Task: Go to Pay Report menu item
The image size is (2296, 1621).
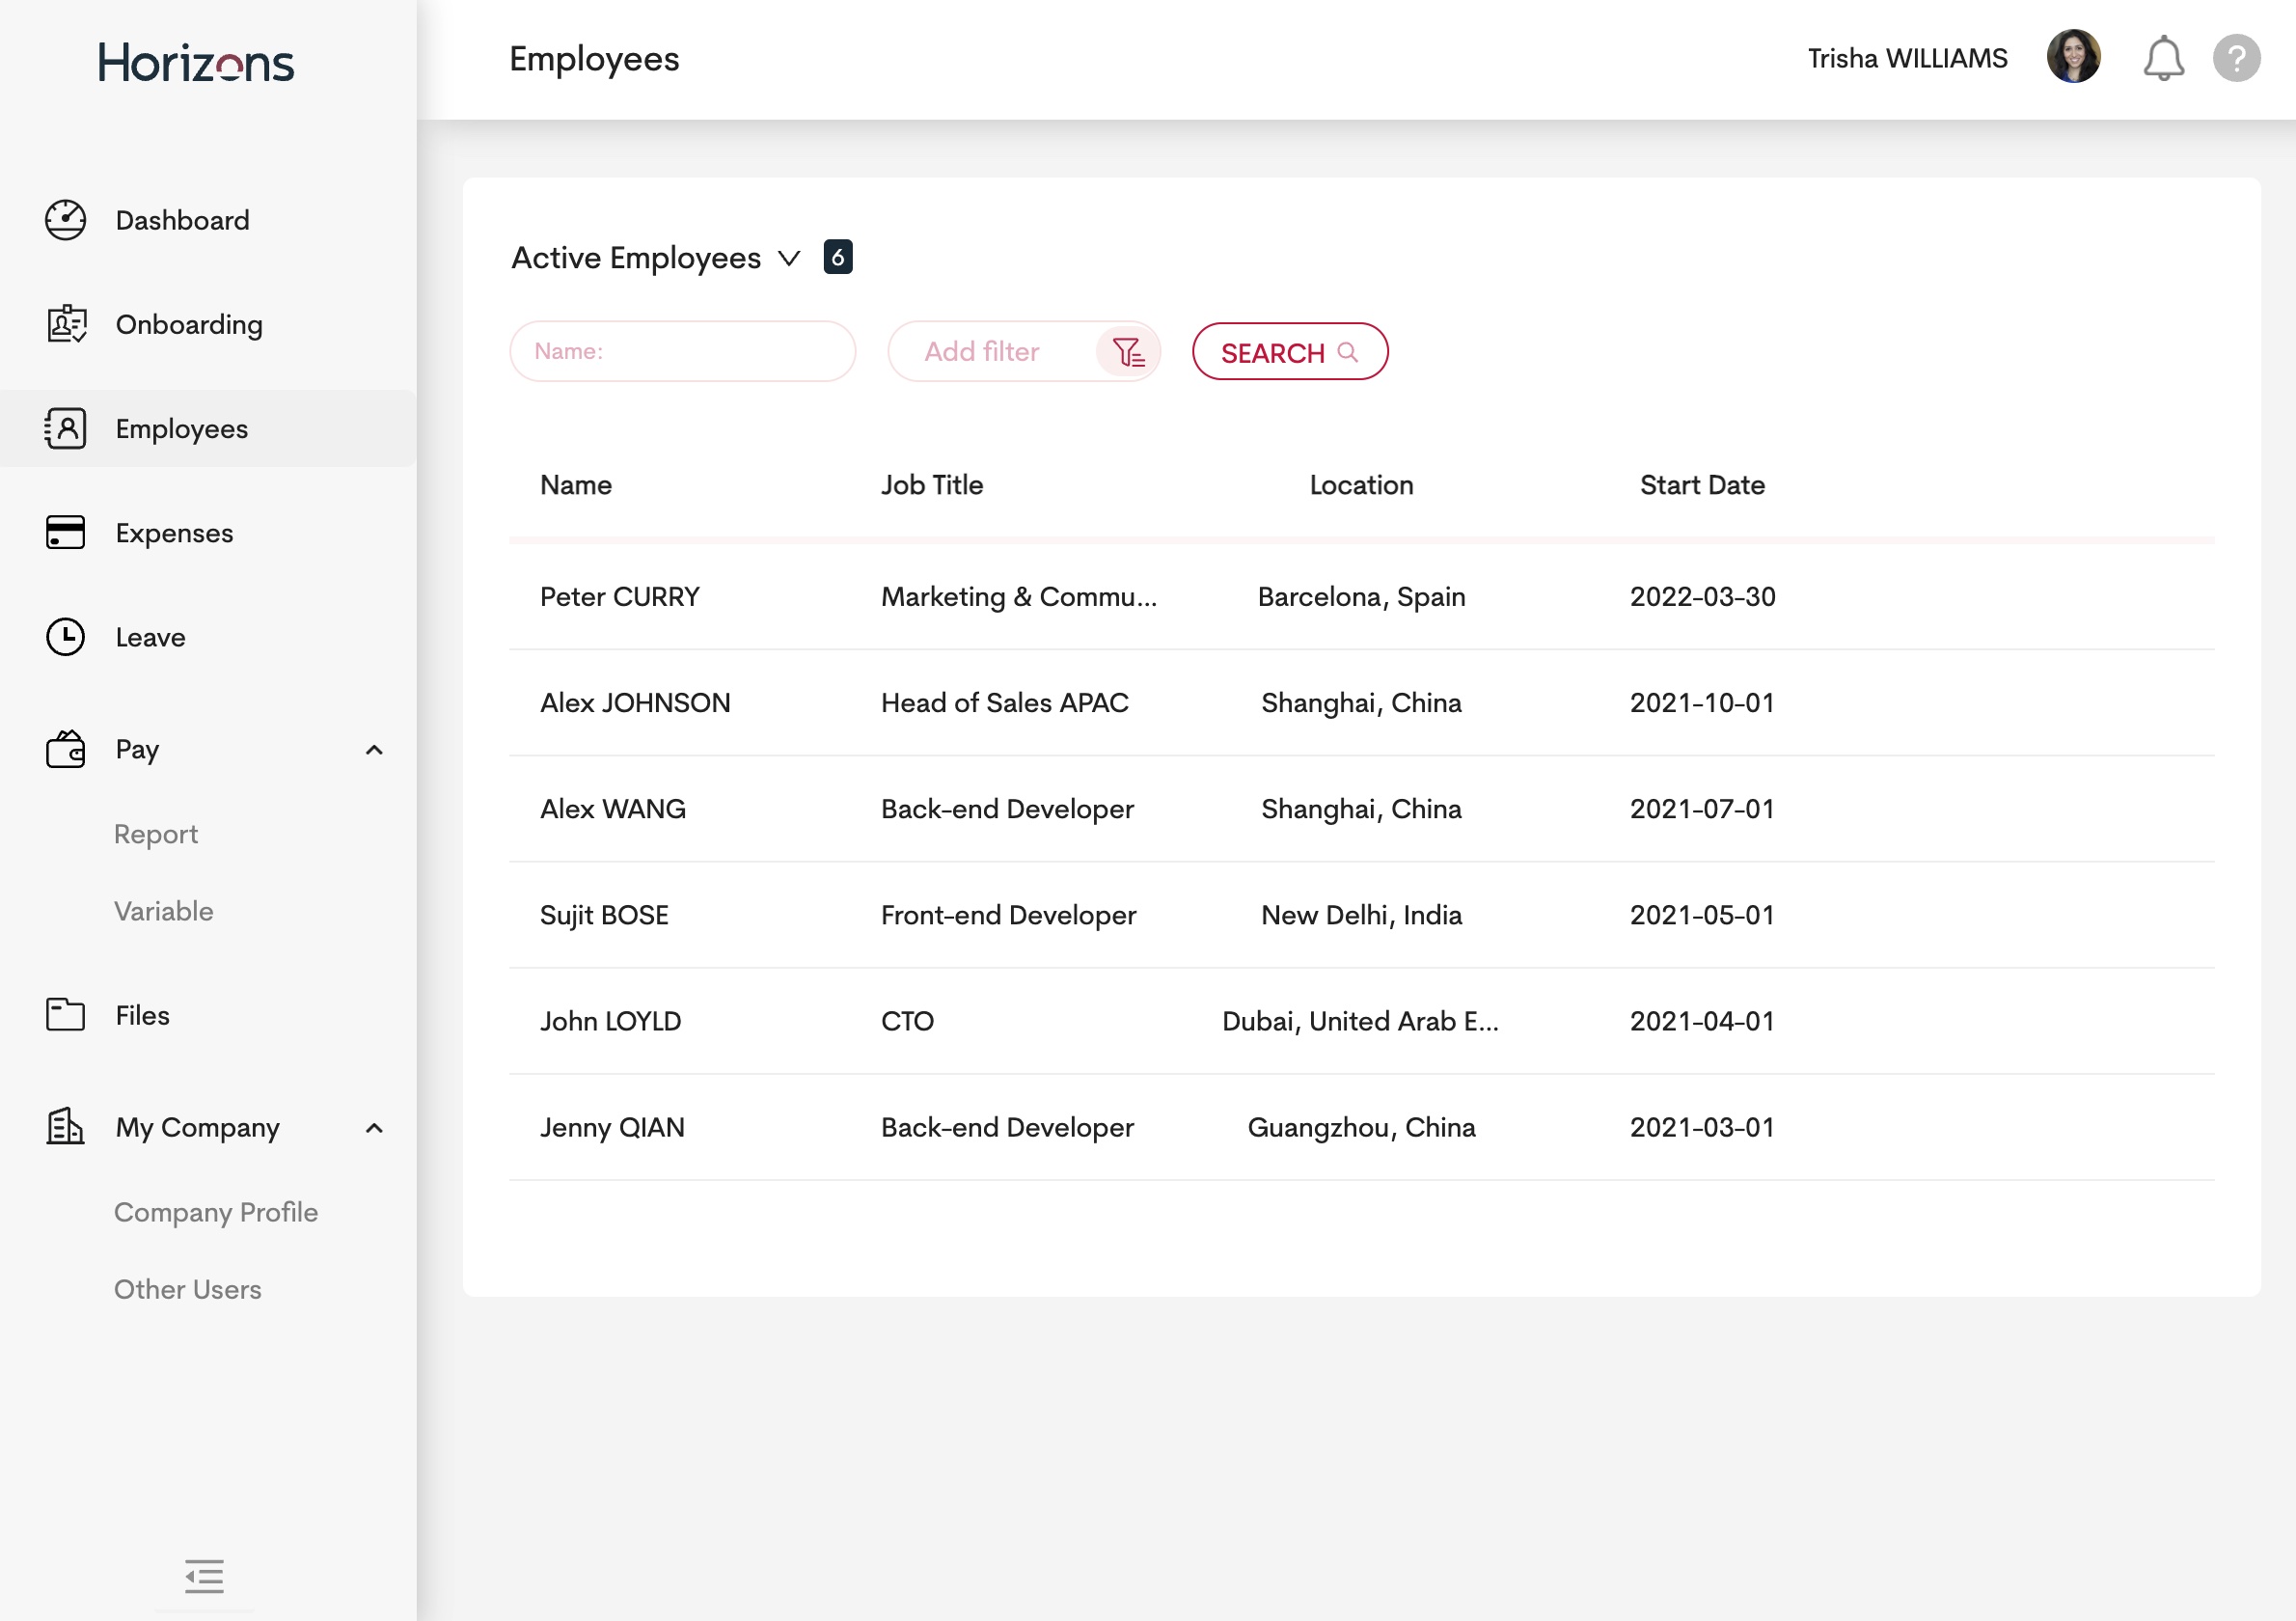Action: click(x=156, y=834)
